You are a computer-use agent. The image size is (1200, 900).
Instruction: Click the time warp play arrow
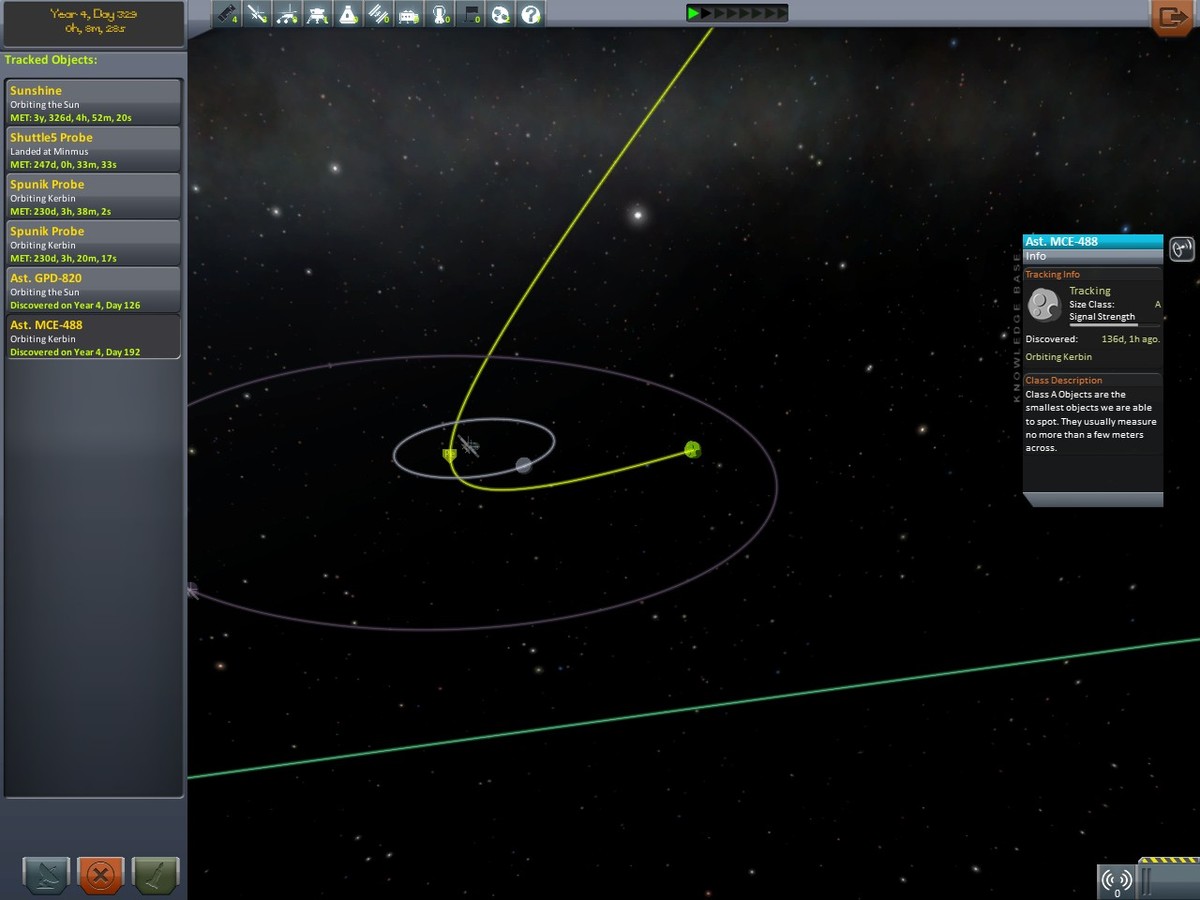pos(693,13)
